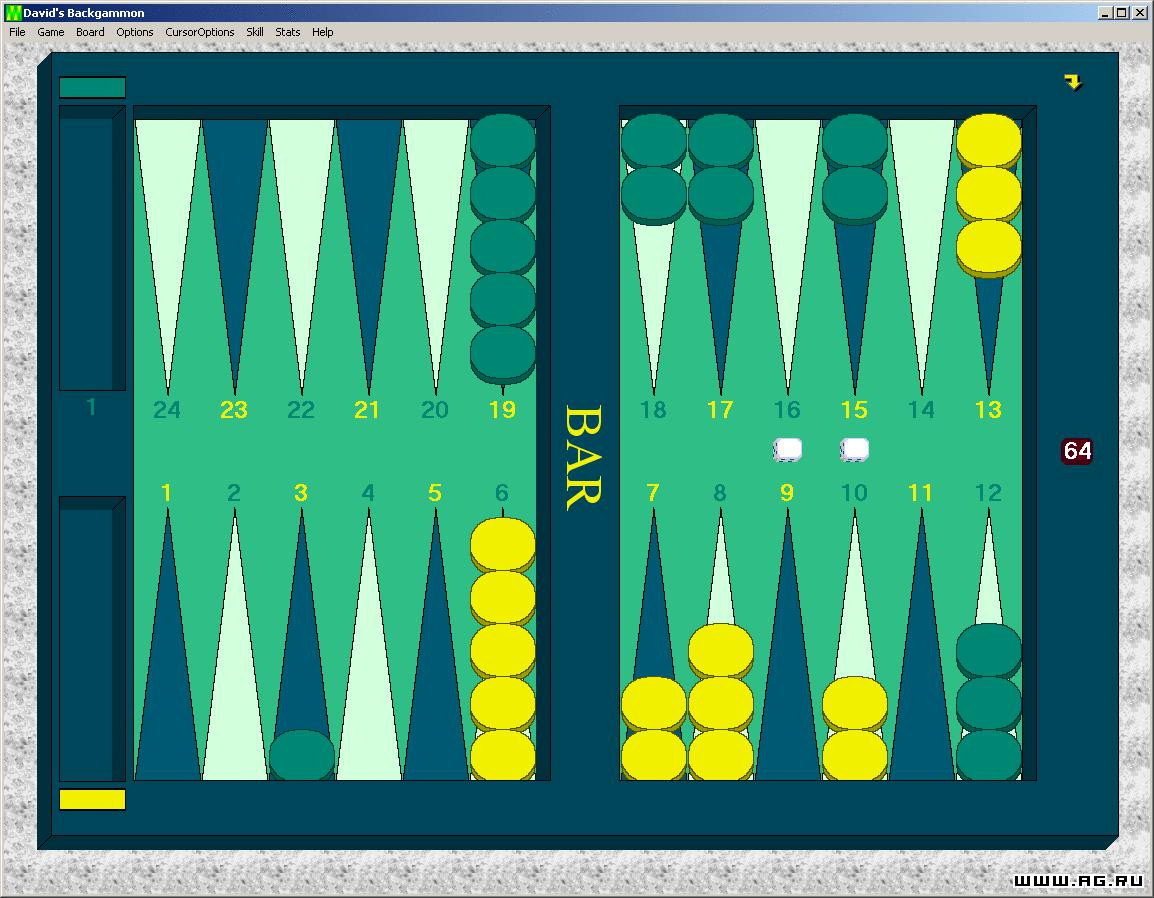
Task: Click the 64 doubling cube
Action: click(1077, 450)
